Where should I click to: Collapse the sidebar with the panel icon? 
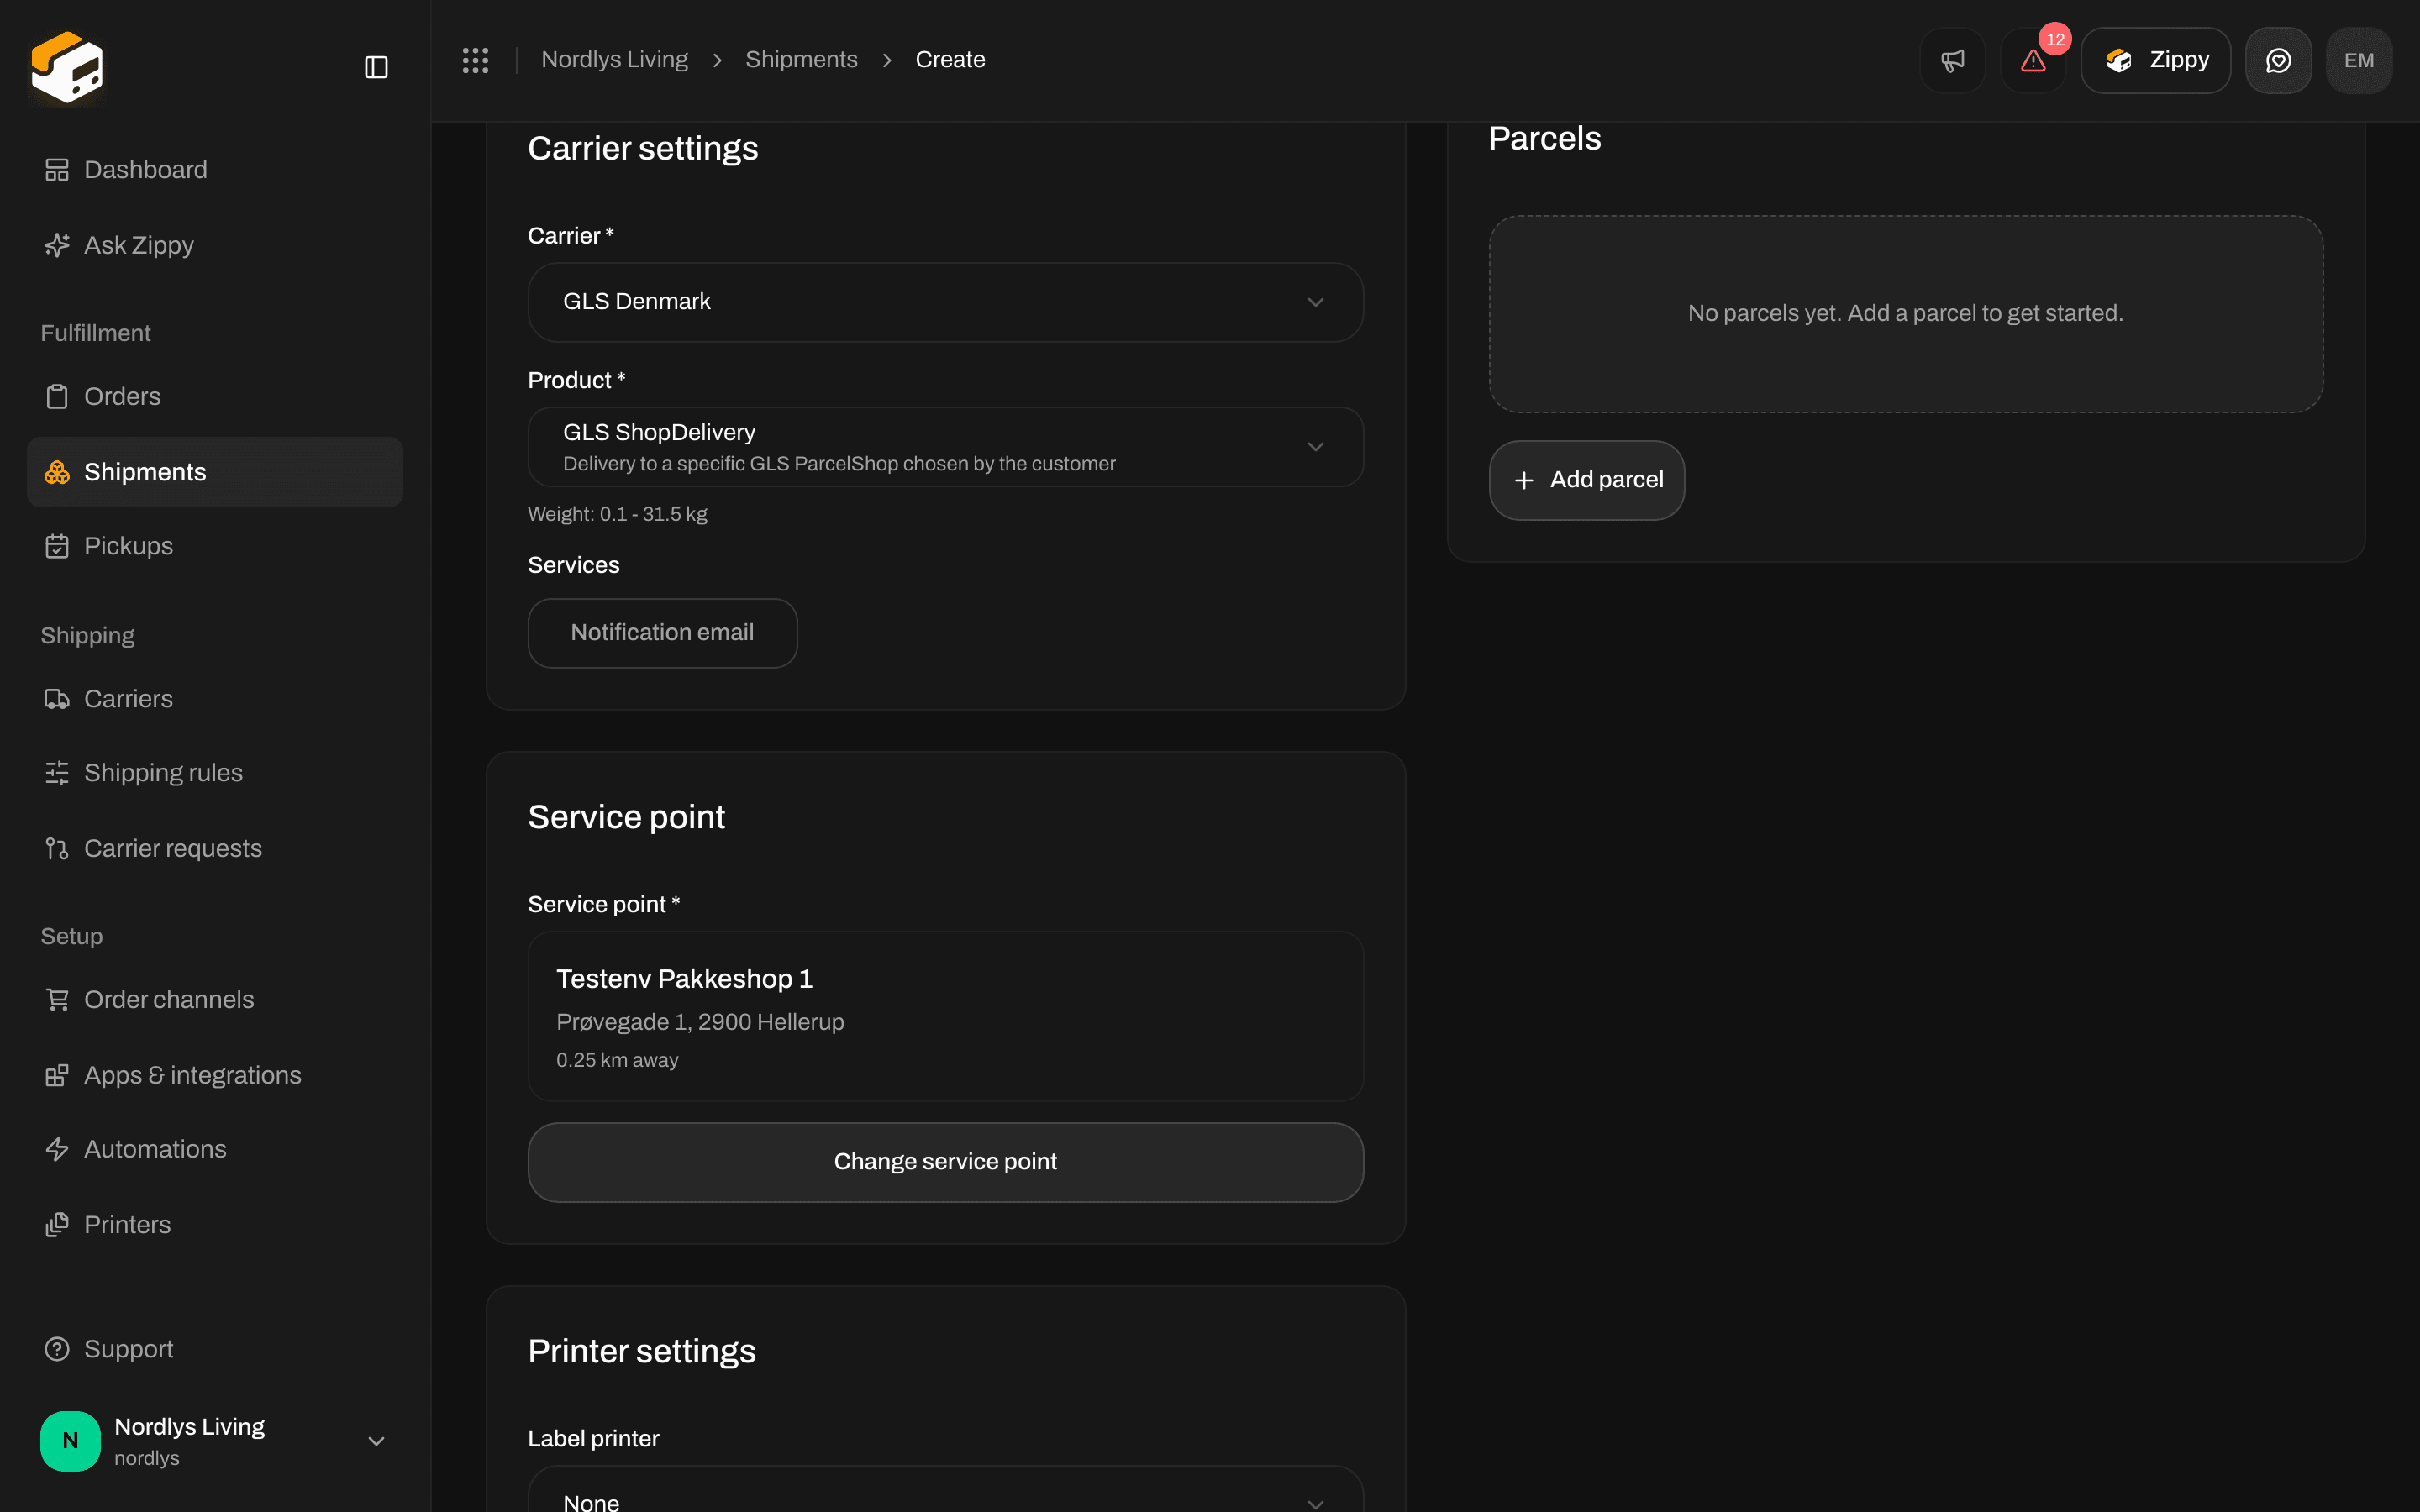click(x=376, y=67)
